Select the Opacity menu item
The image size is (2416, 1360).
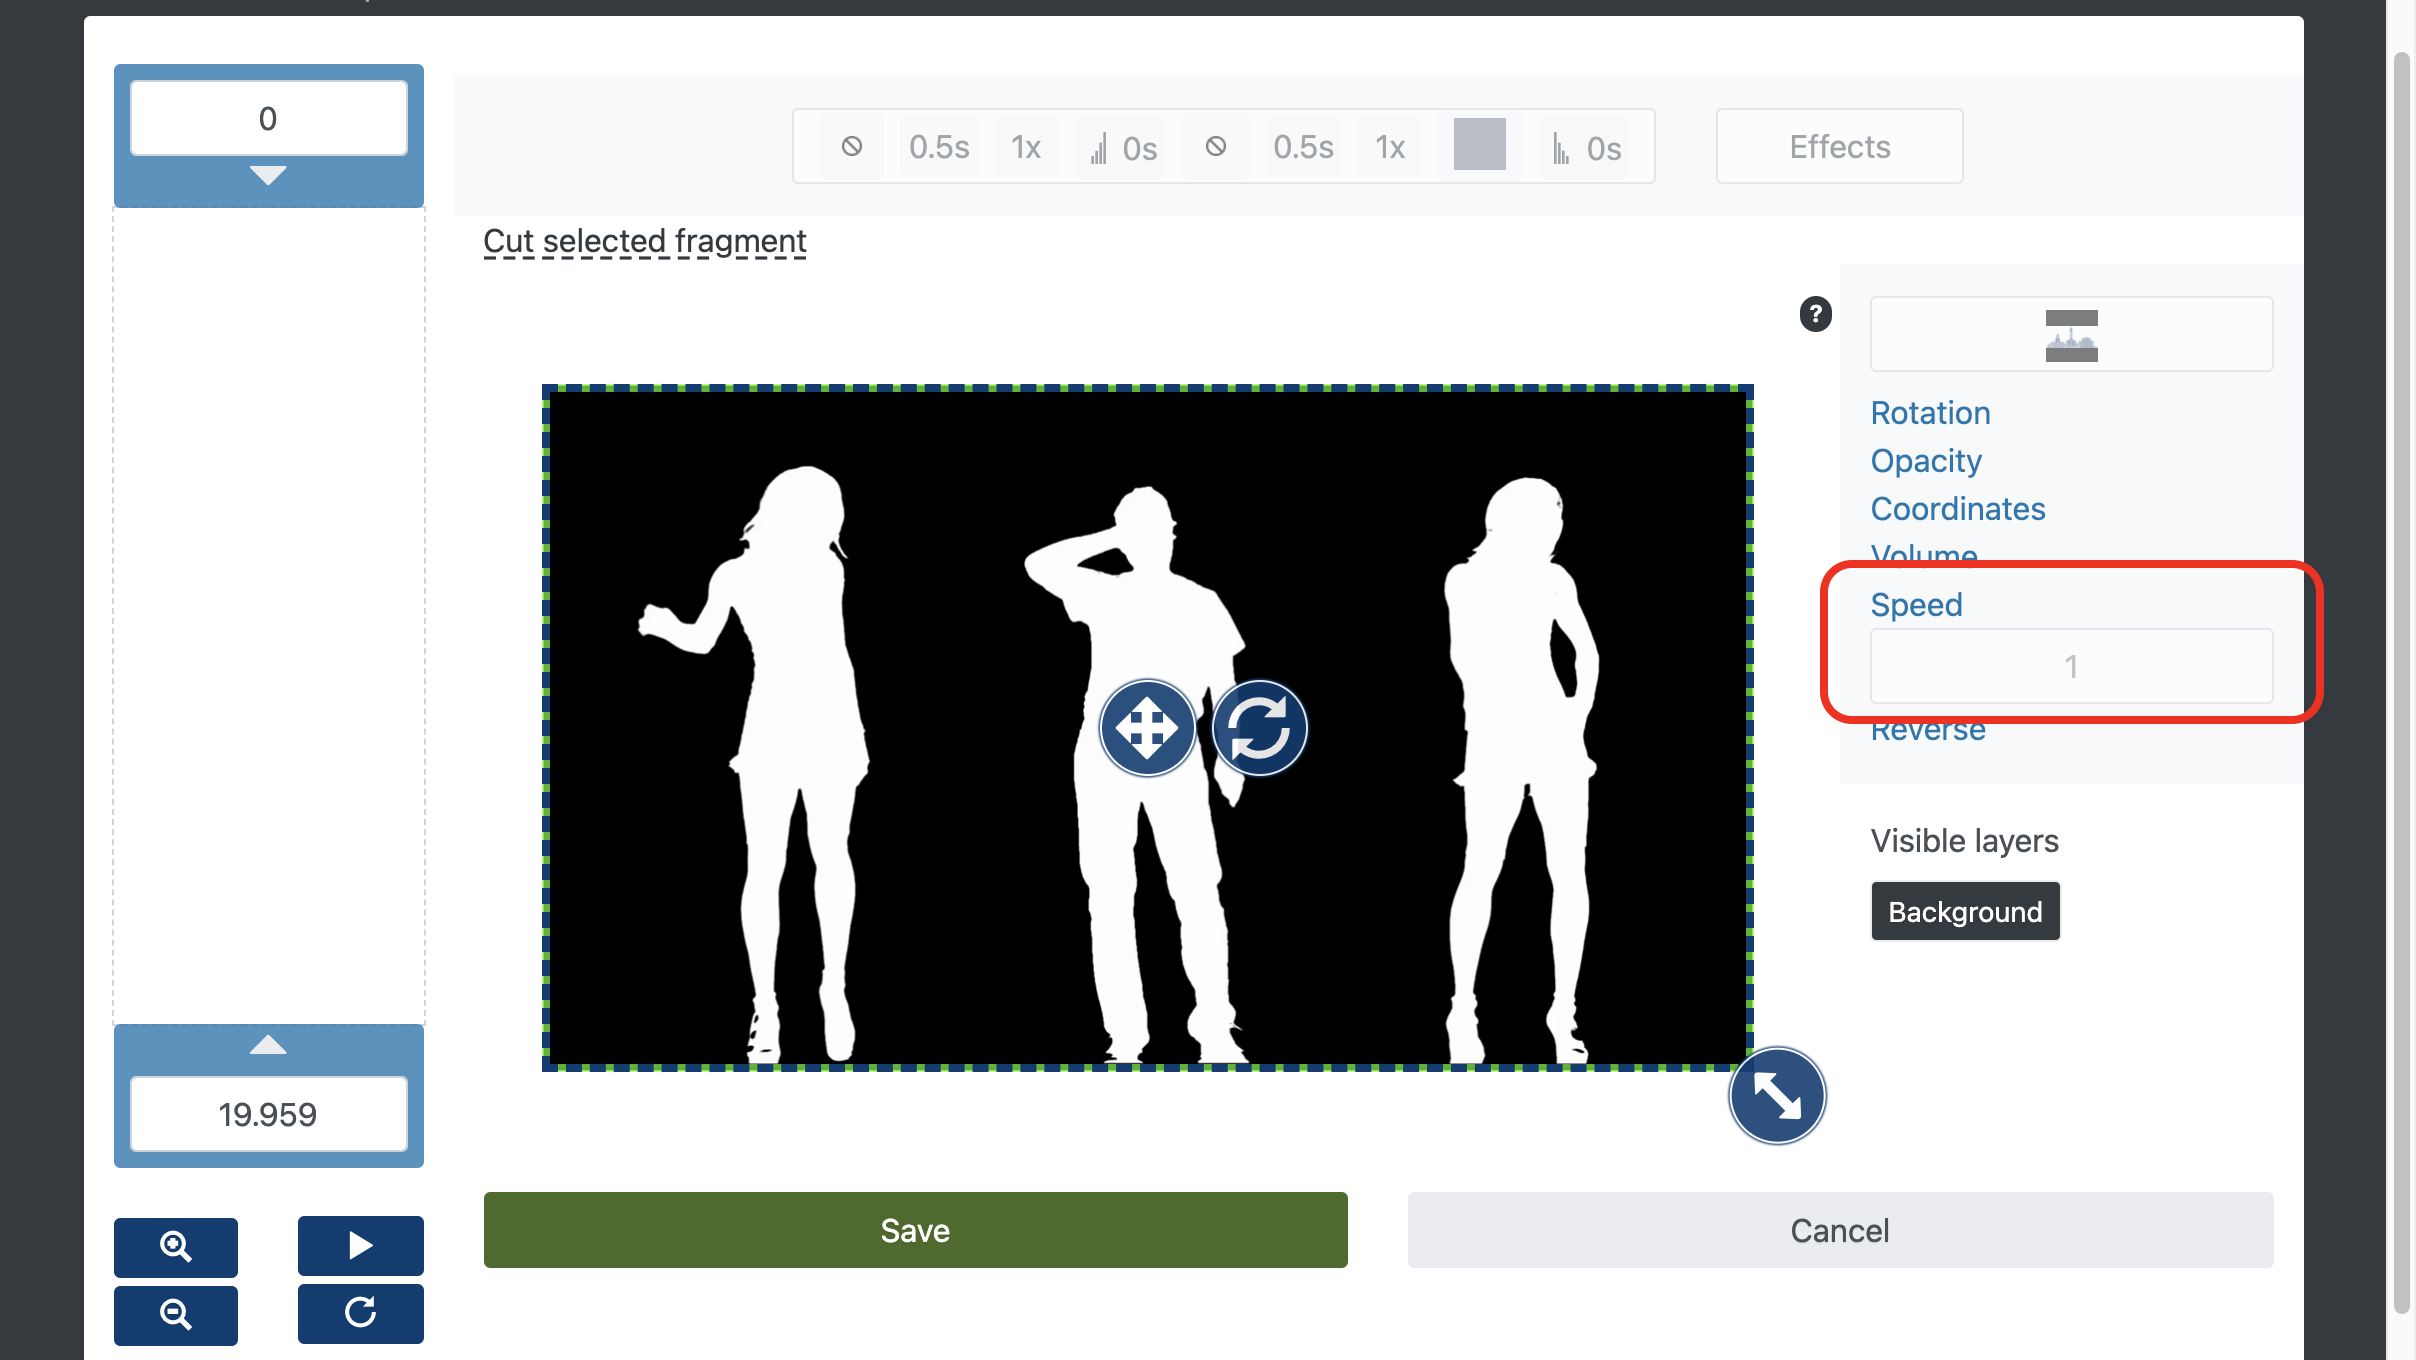click(x=1925, y=459)
